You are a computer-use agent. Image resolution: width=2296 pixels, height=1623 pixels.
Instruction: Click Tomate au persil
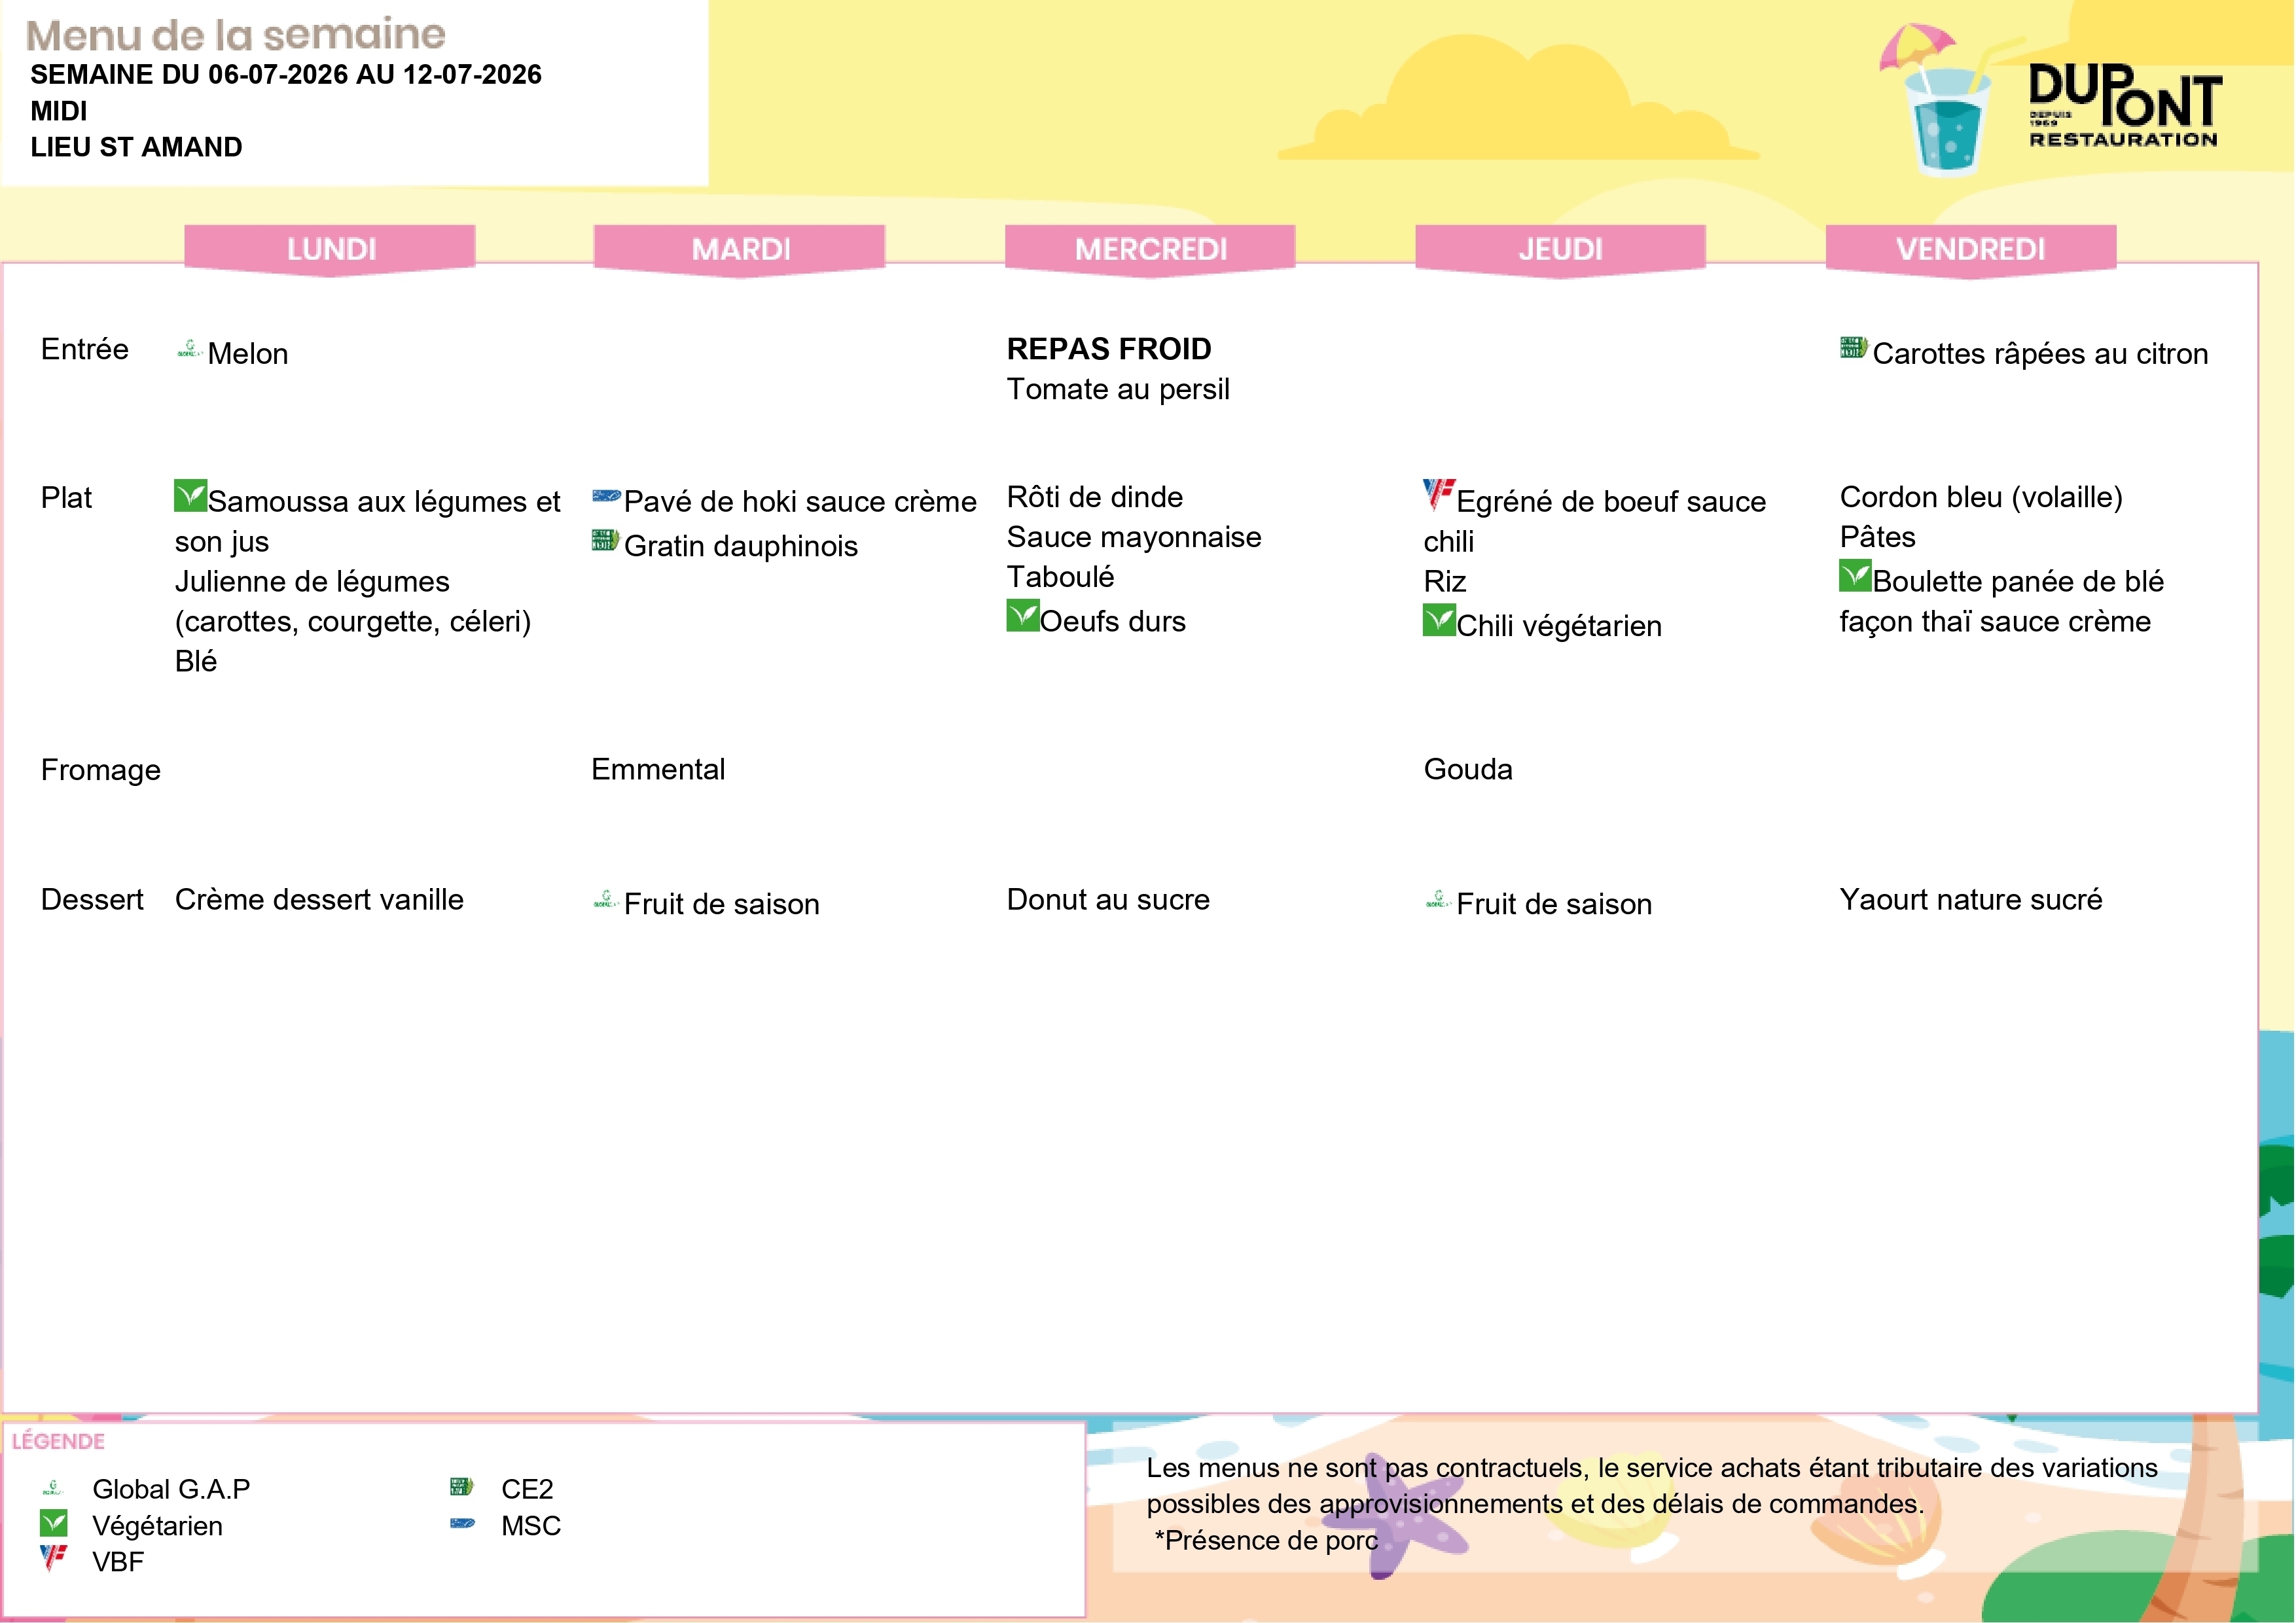1118,389
